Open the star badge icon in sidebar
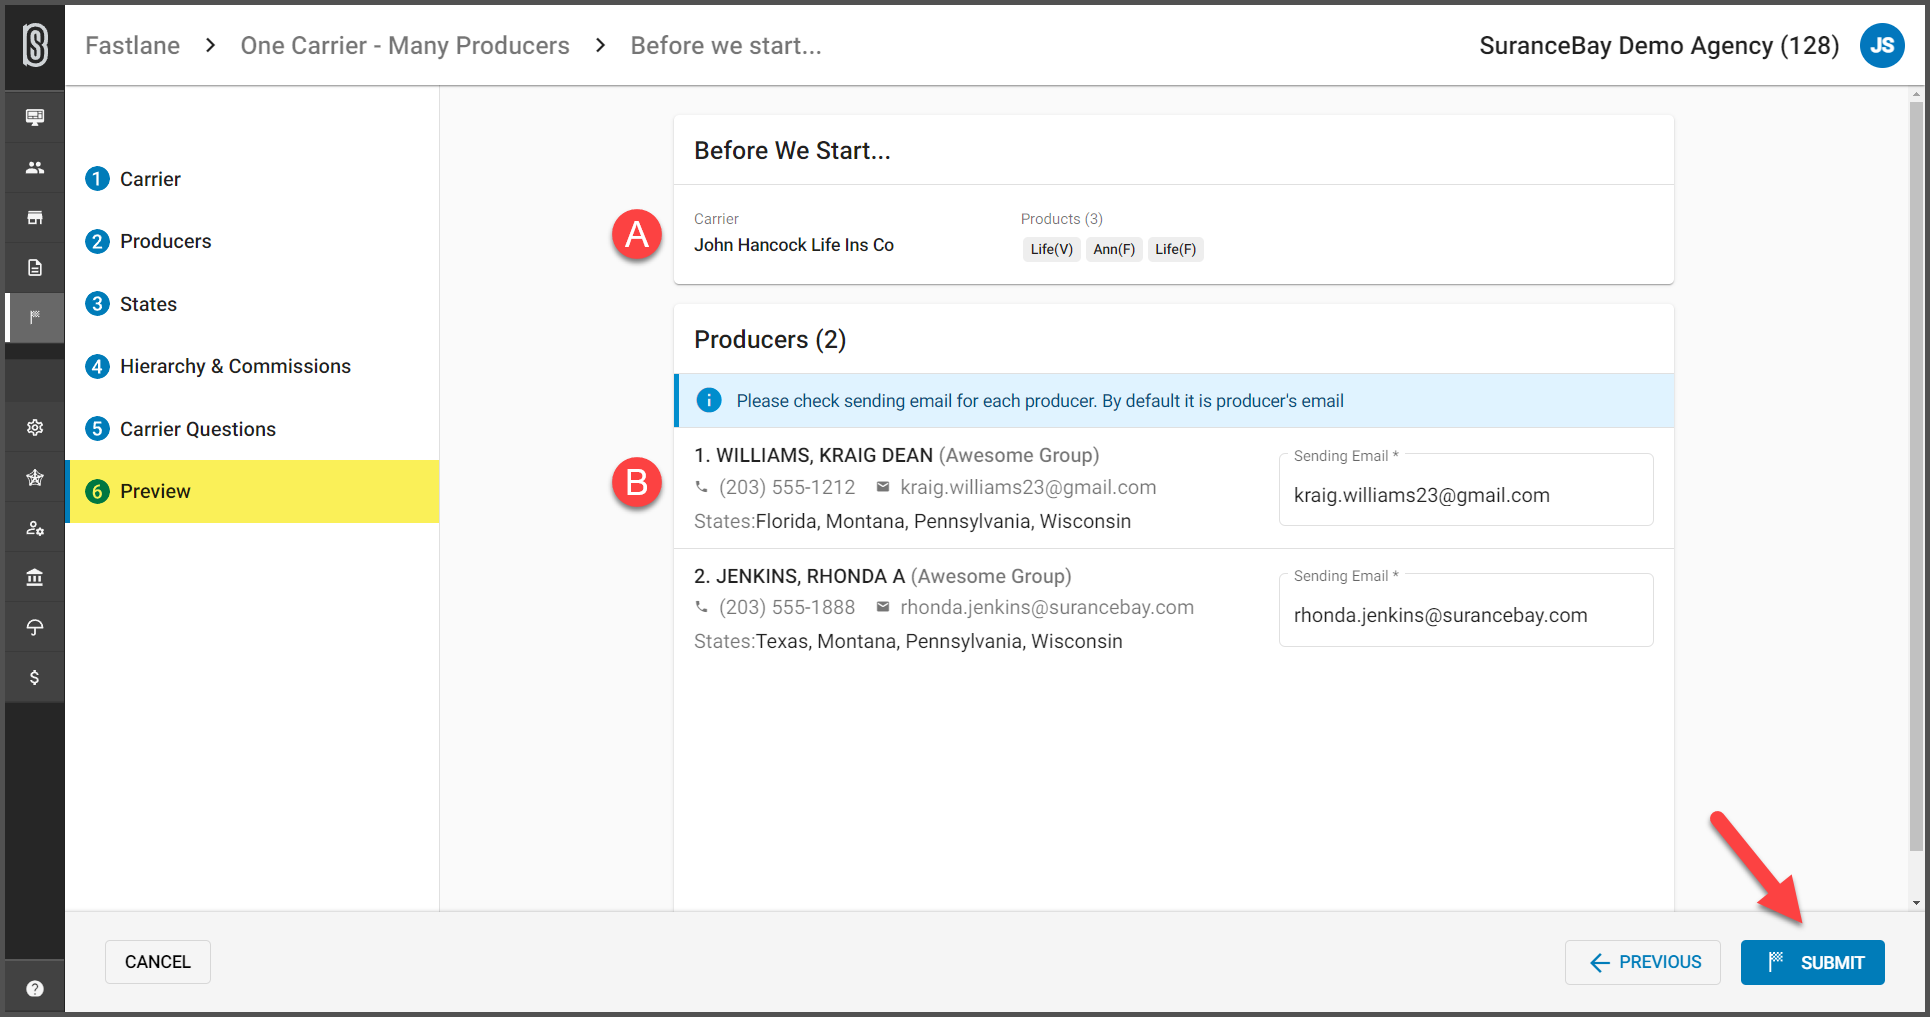This screenshot has height=1017, width=1930. pyautogui.click(x=35, y=477)
